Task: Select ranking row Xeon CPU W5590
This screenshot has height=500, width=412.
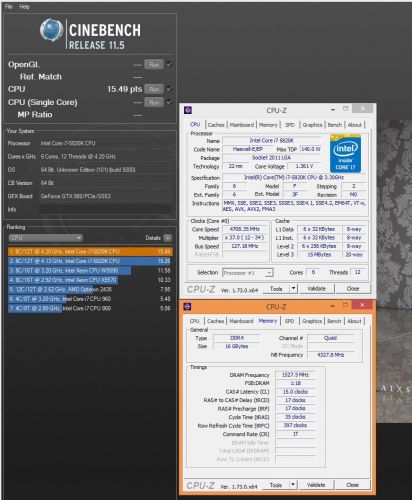Action: pos(90,270)
